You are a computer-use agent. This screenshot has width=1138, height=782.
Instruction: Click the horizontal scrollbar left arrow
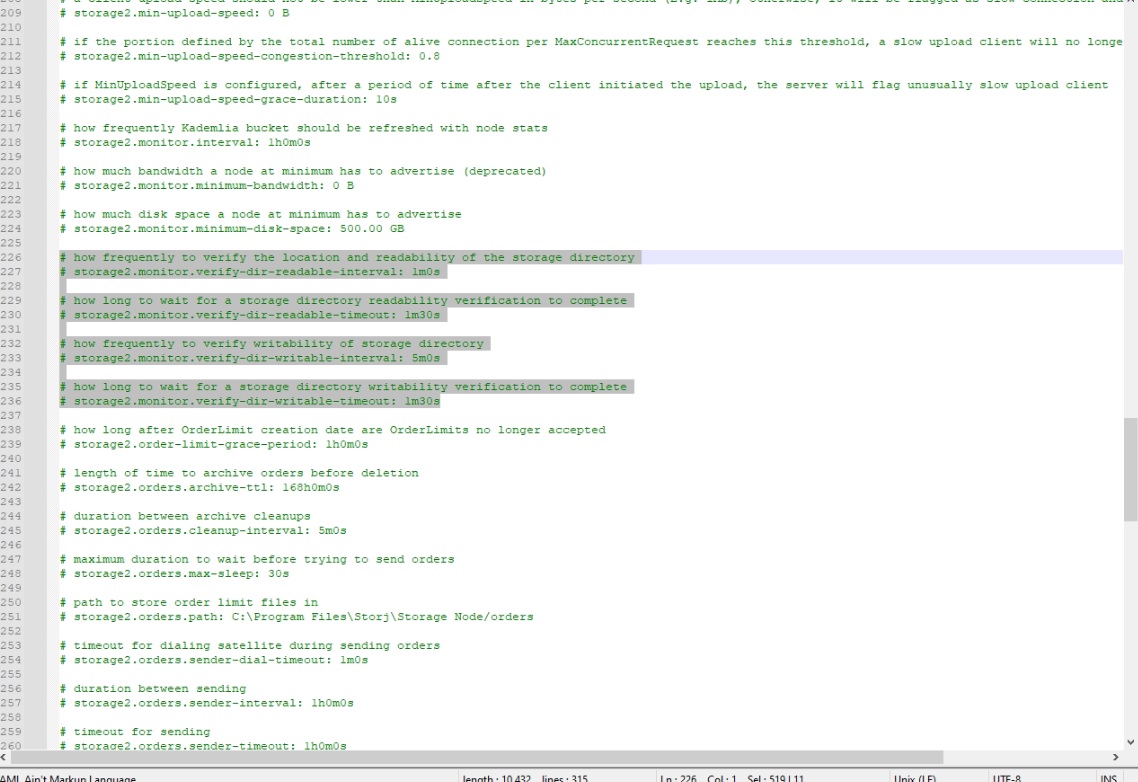6,757
